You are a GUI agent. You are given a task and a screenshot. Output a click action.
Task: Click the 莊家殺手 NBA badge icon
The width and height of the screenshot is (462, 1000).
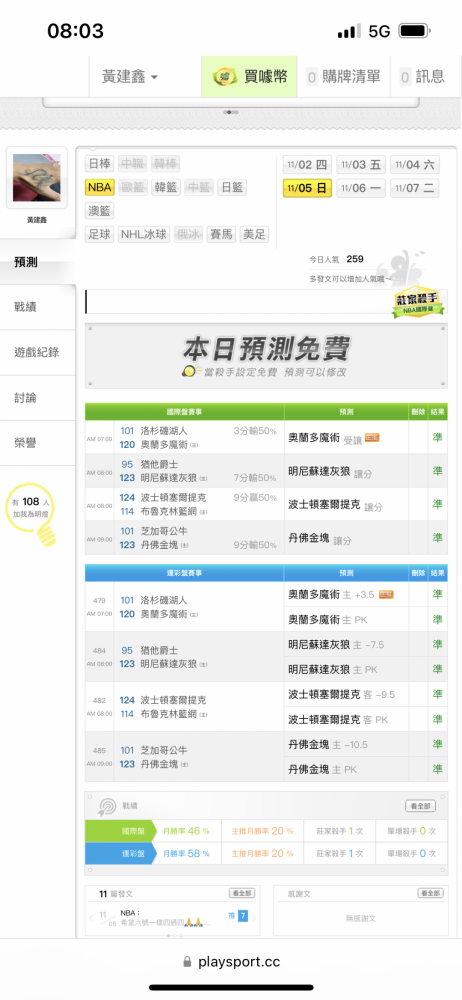[418, 304]
